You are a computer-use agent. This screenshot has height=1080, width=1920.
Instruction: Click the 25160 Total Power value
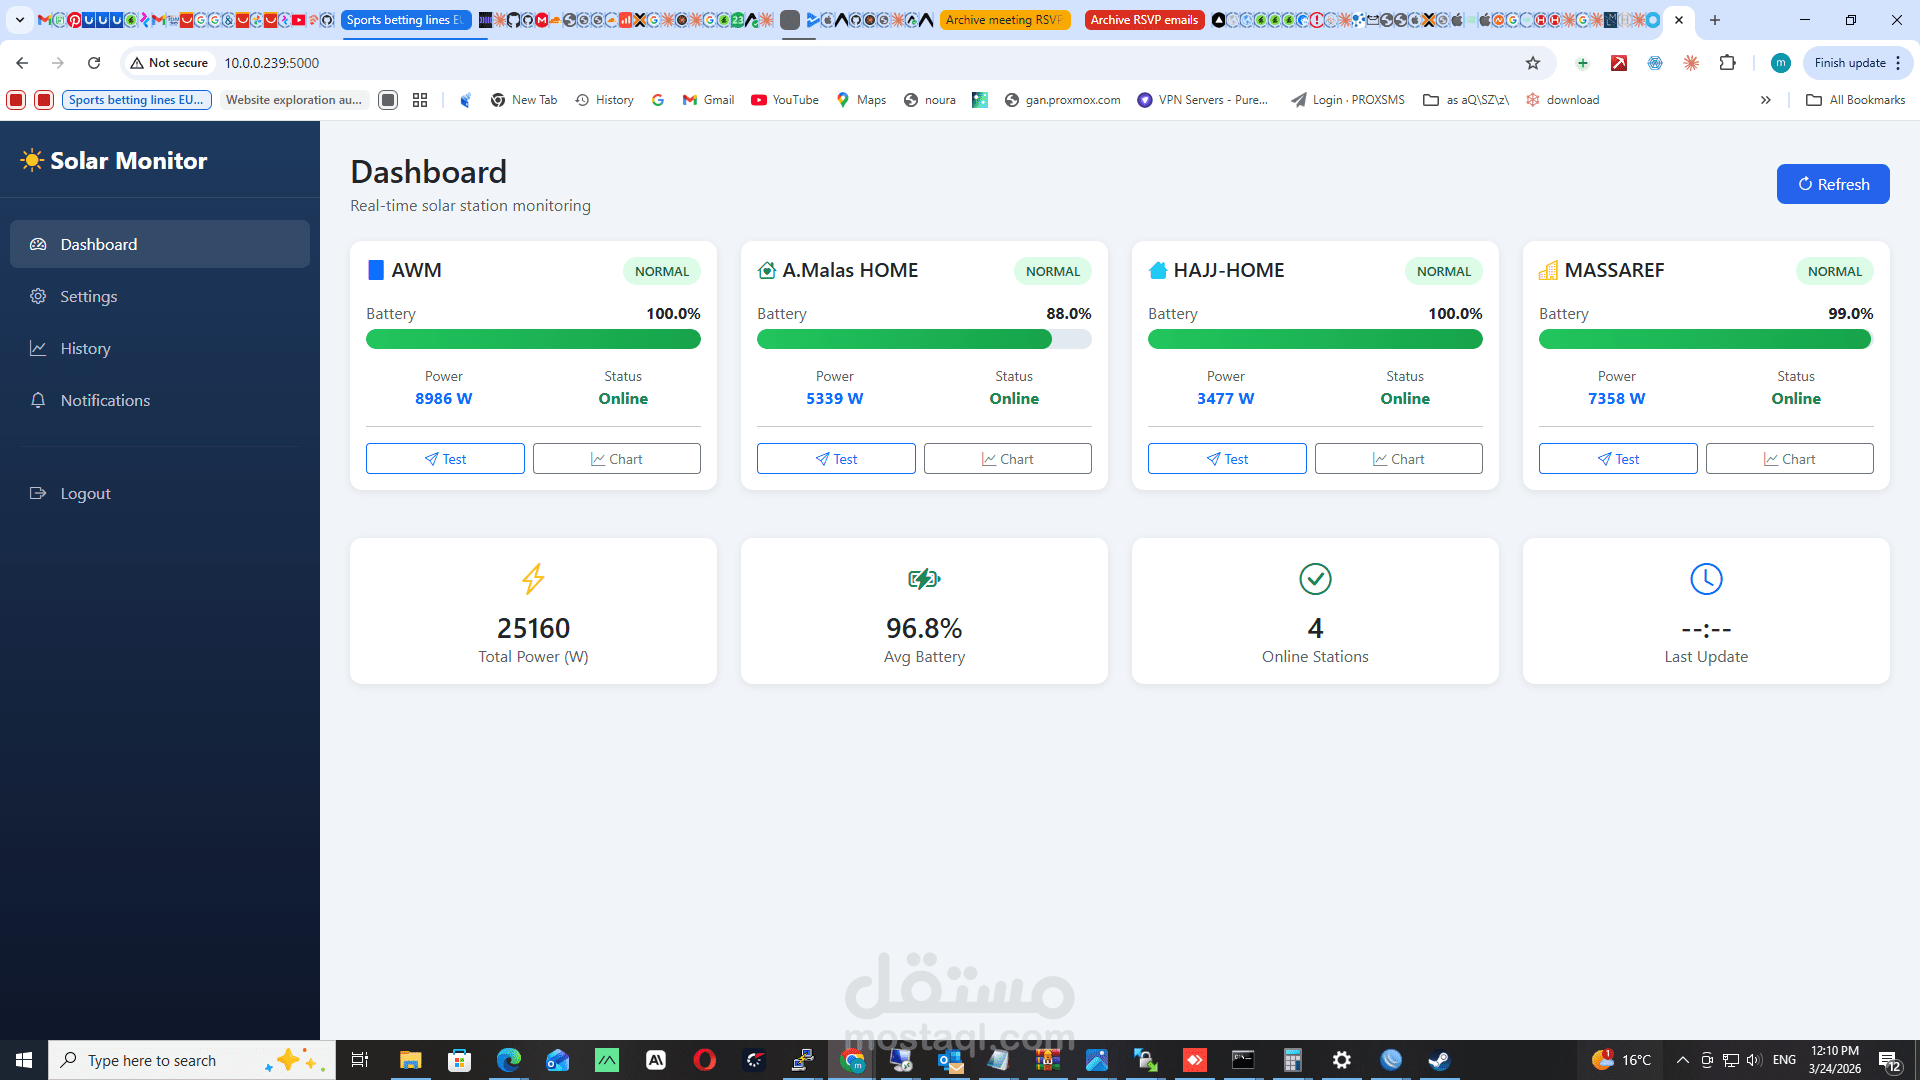coord(533,628)
